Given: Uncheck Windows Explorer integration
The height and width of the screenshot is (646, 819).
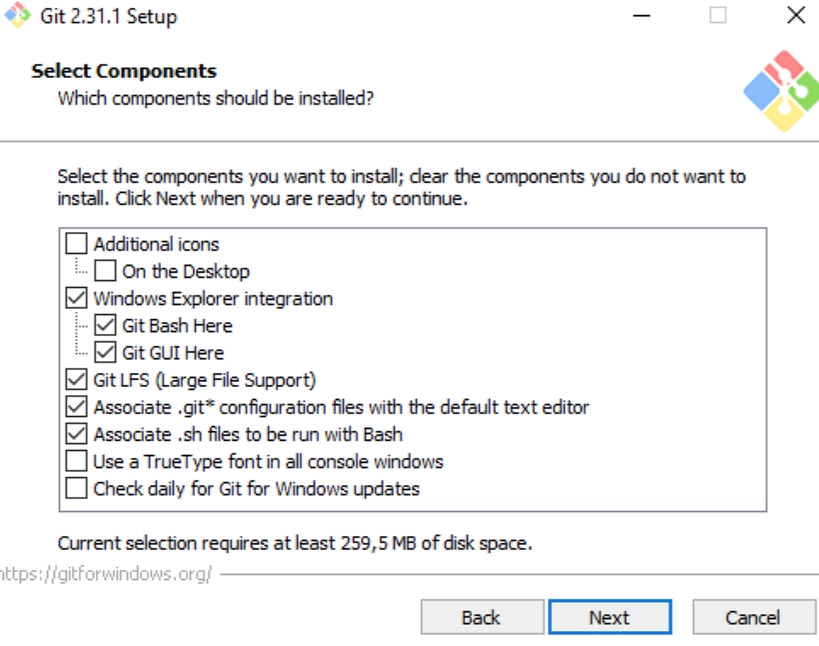Looking at the screenshot, I should [77, 298].
